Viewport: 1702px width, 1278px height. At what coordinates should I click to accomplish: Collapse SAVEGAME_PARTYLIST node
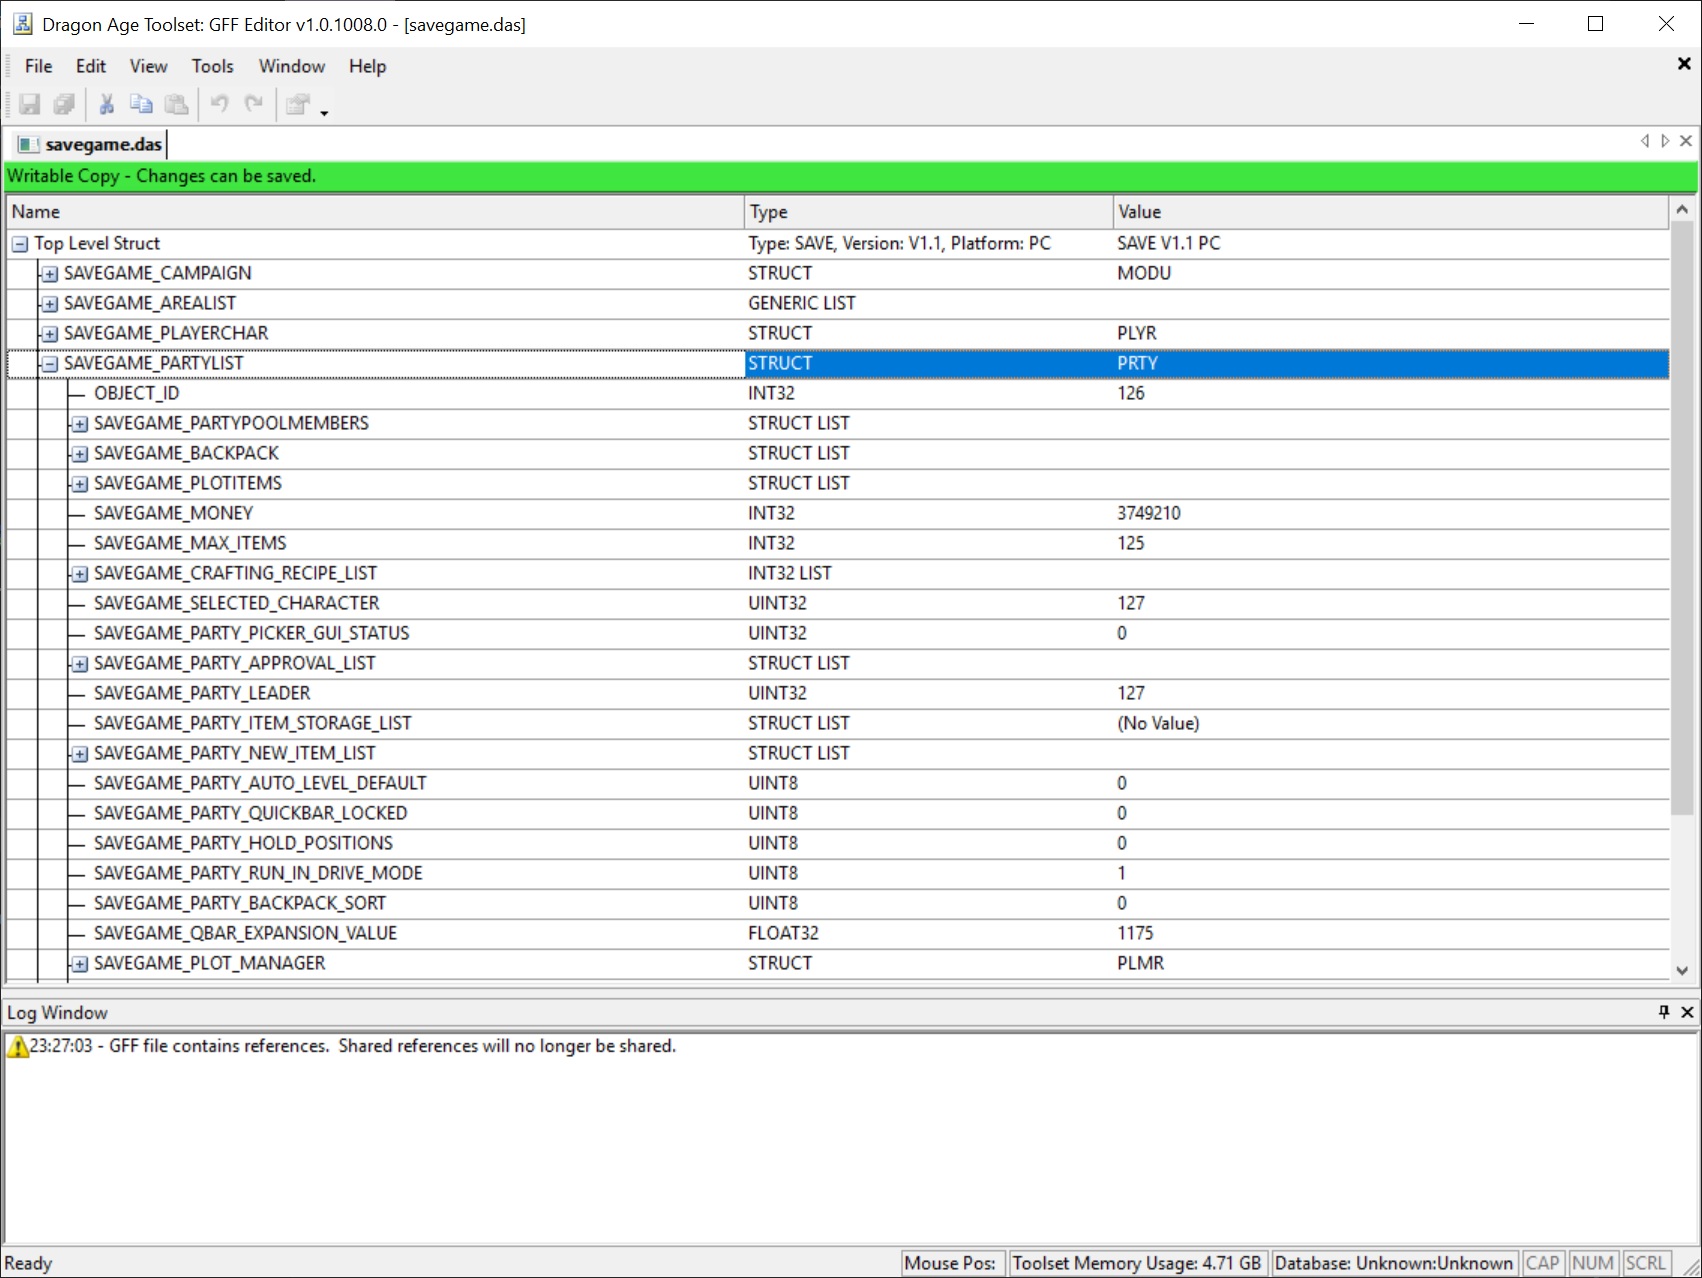click(50, 364)
